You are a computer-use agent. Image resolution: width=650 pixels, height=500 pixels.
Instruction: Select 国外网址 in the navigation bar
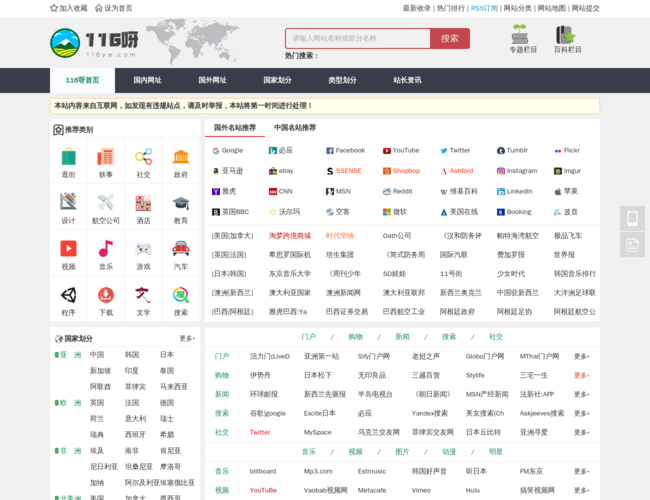(212, 80)
